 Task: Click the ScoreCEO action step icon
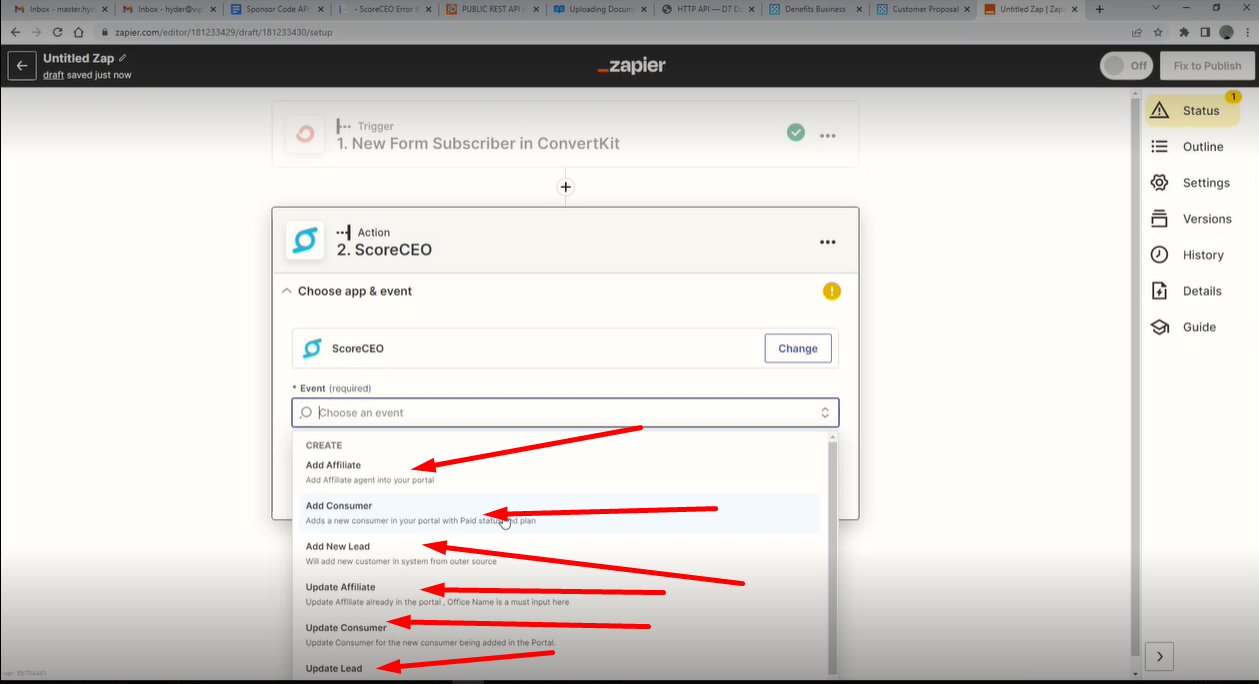click(305, 241)
